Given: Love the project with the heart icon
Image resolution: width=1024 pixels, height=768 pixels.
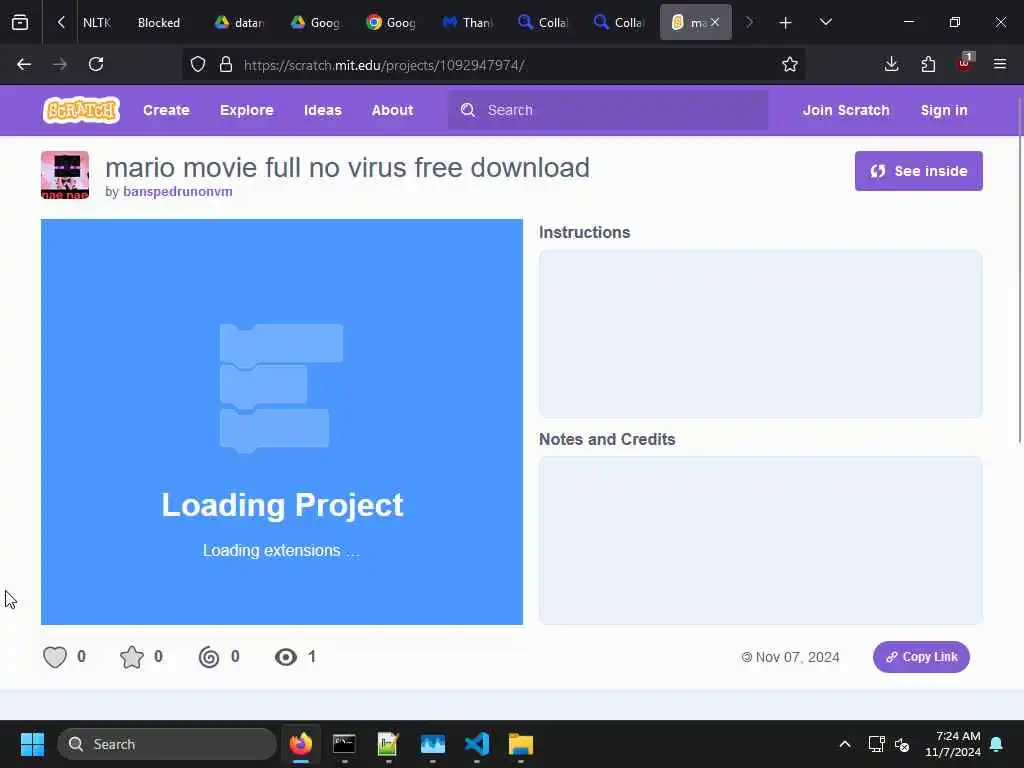Looking at the screenshot, I should point(55,656).
